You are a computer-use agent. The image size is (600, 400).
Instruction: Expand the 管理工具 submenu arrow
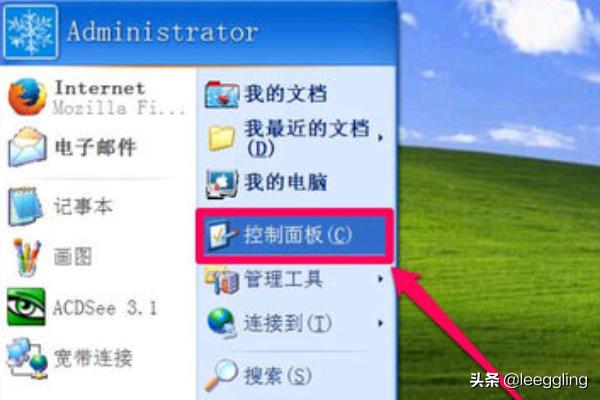(x=380, y=279)
